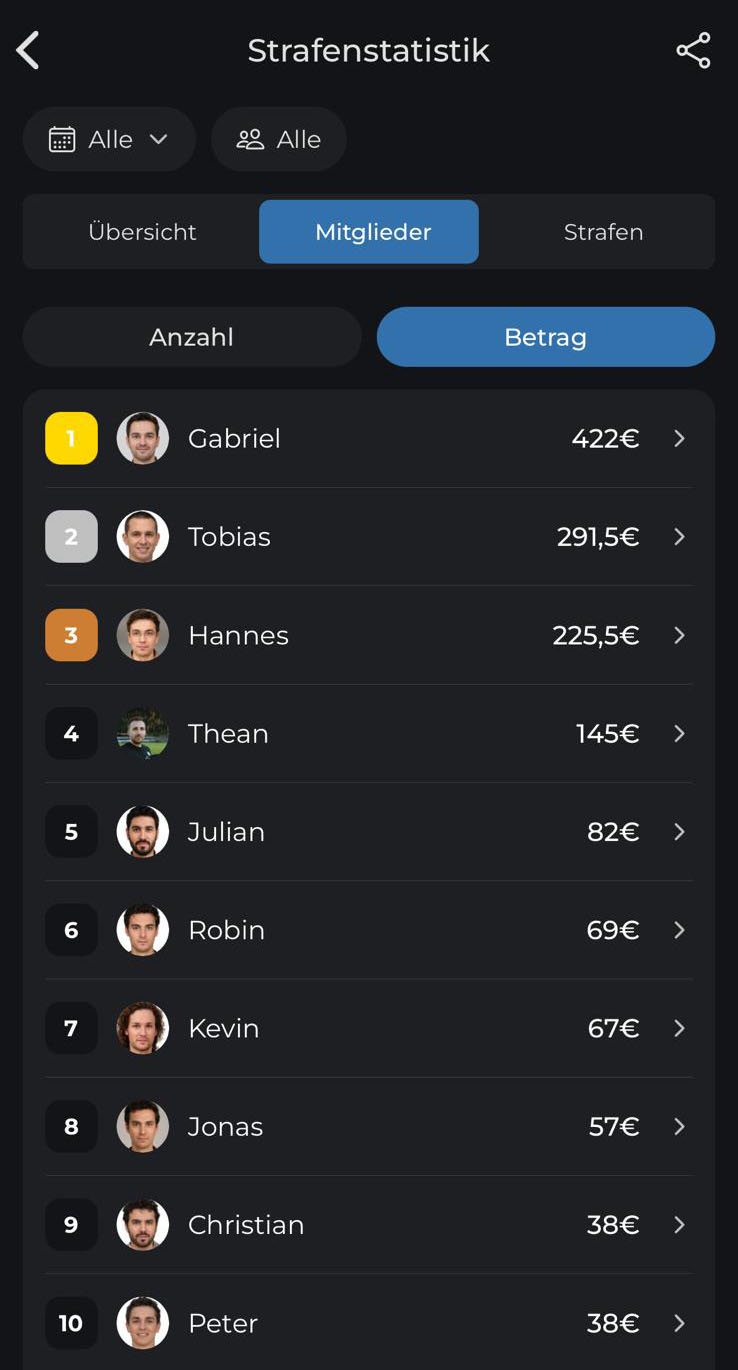Image resolution: width=738 pixels, height=1370 pixels.
Task: Expand Peter's row arrow
Action: [x=679, y=1323]
